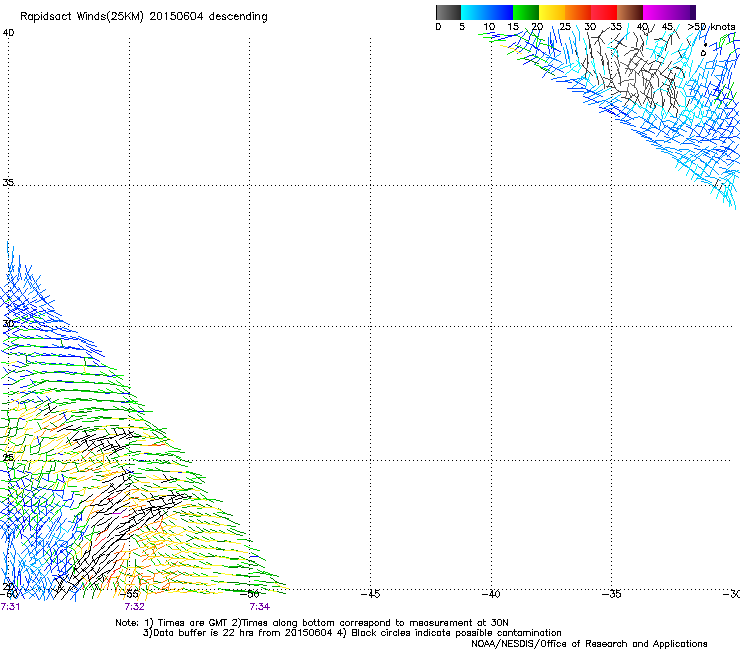
Task: Click the legend value 10
Action: [489, 27]
